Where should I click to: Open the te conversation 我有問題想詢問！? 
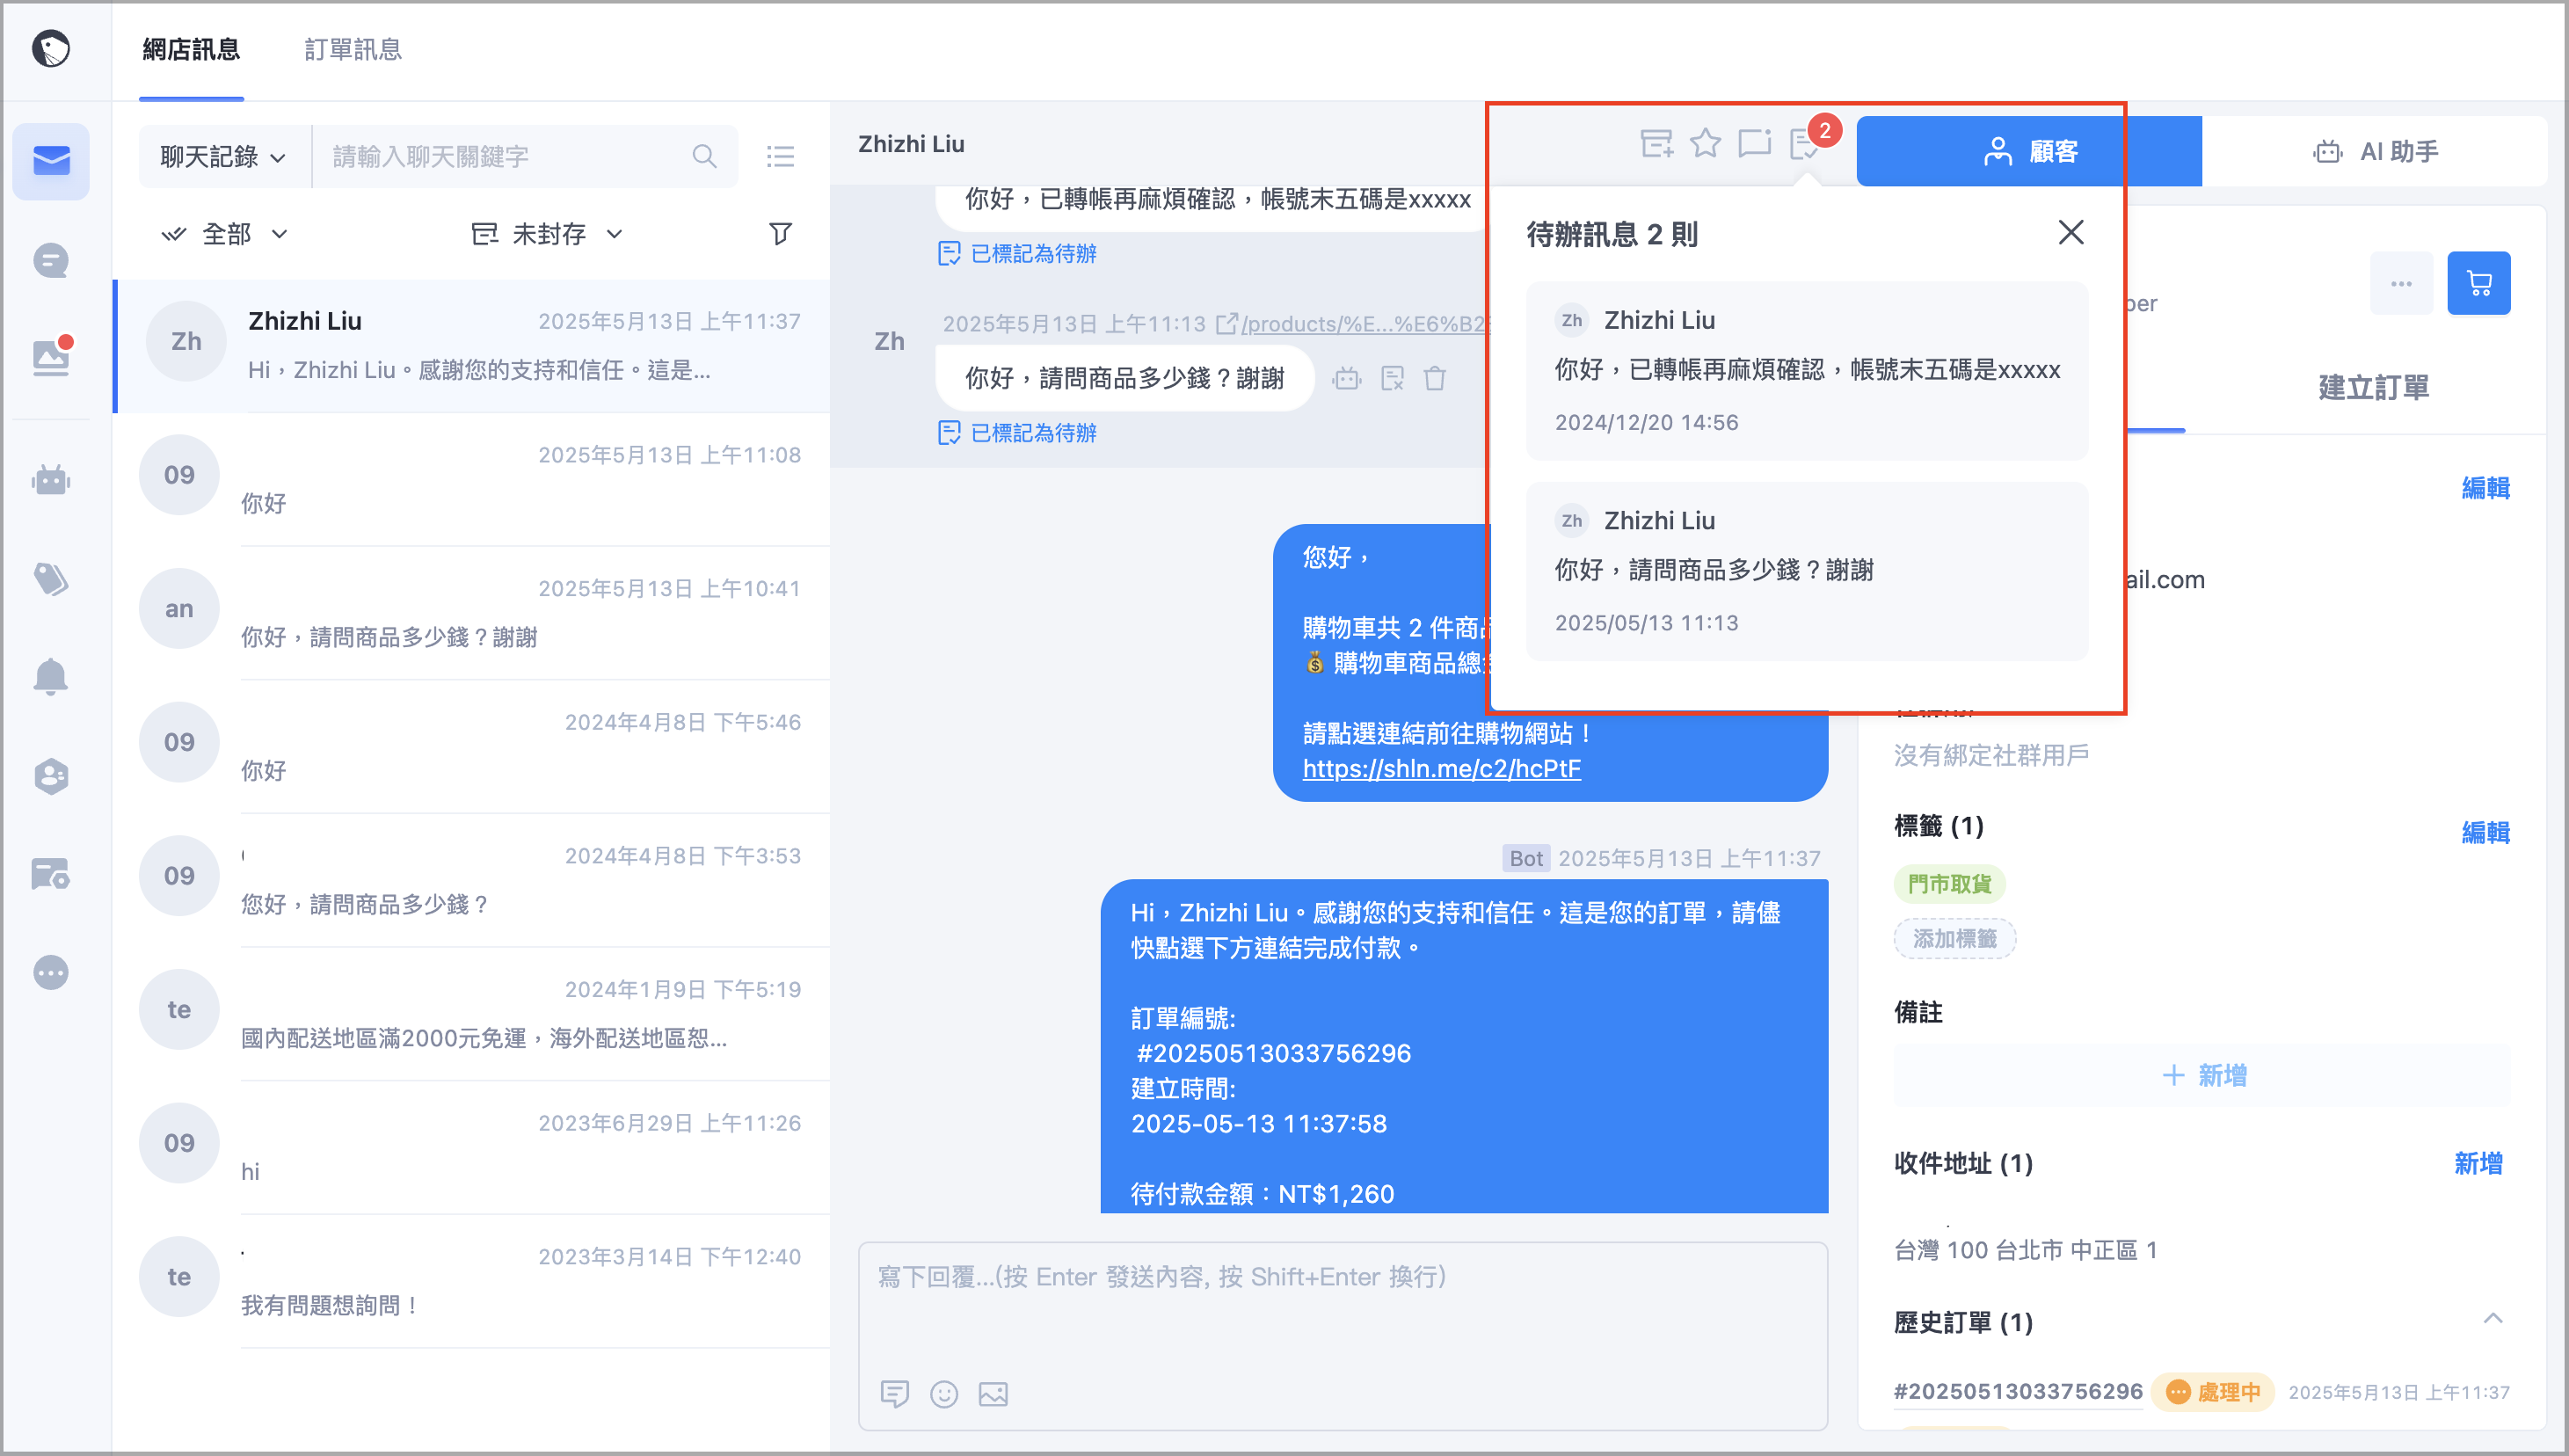click(x=472, y=1281)
